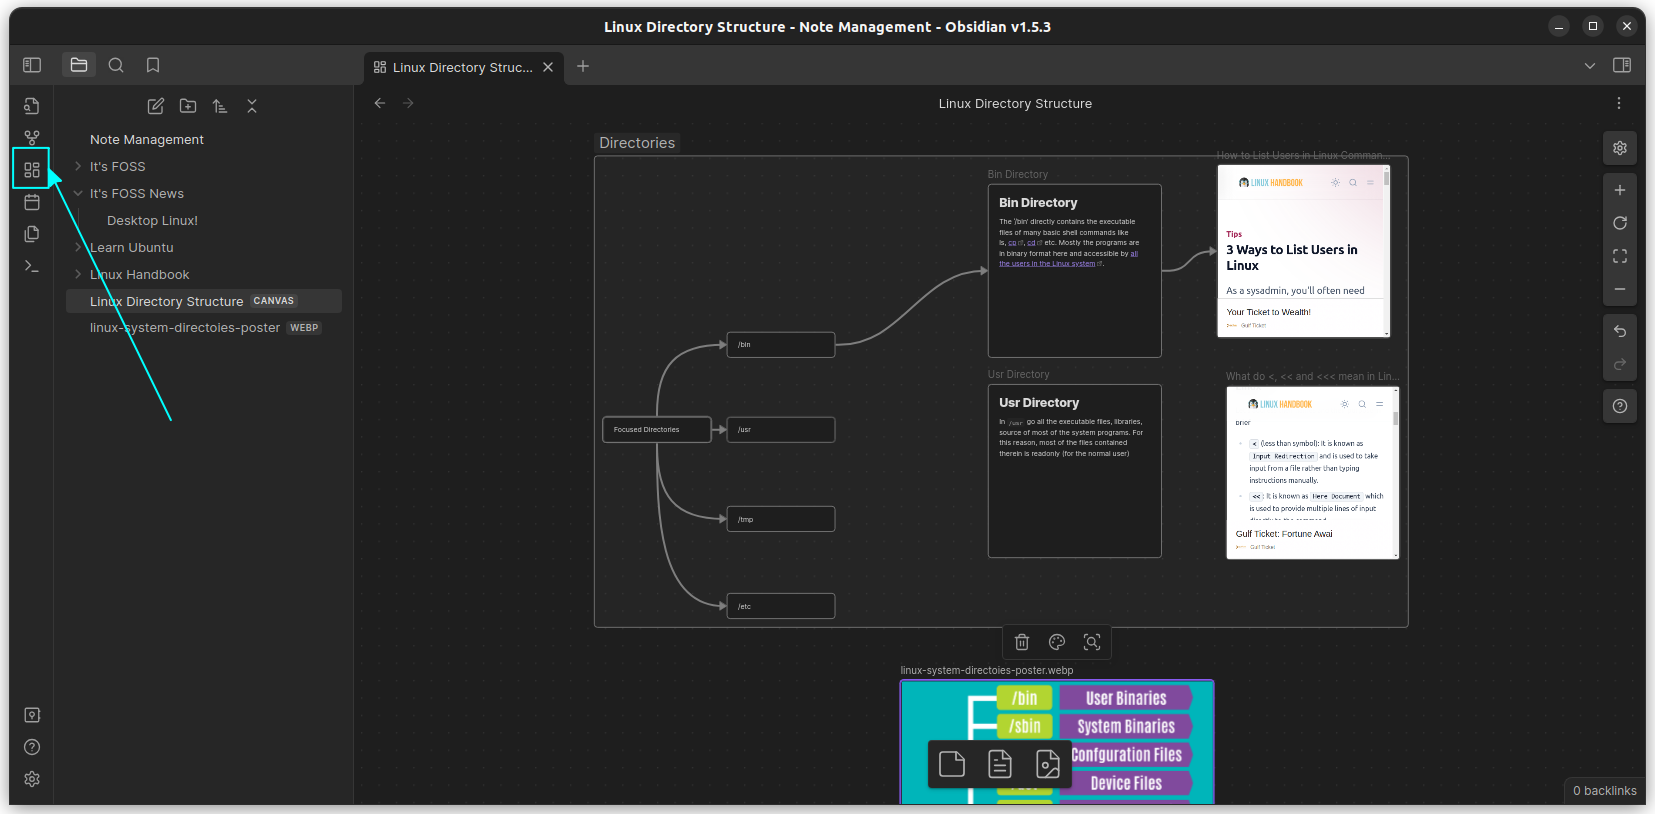Set color with palette icon
Screen dimensions: 1655x814
pos(1057,642)
